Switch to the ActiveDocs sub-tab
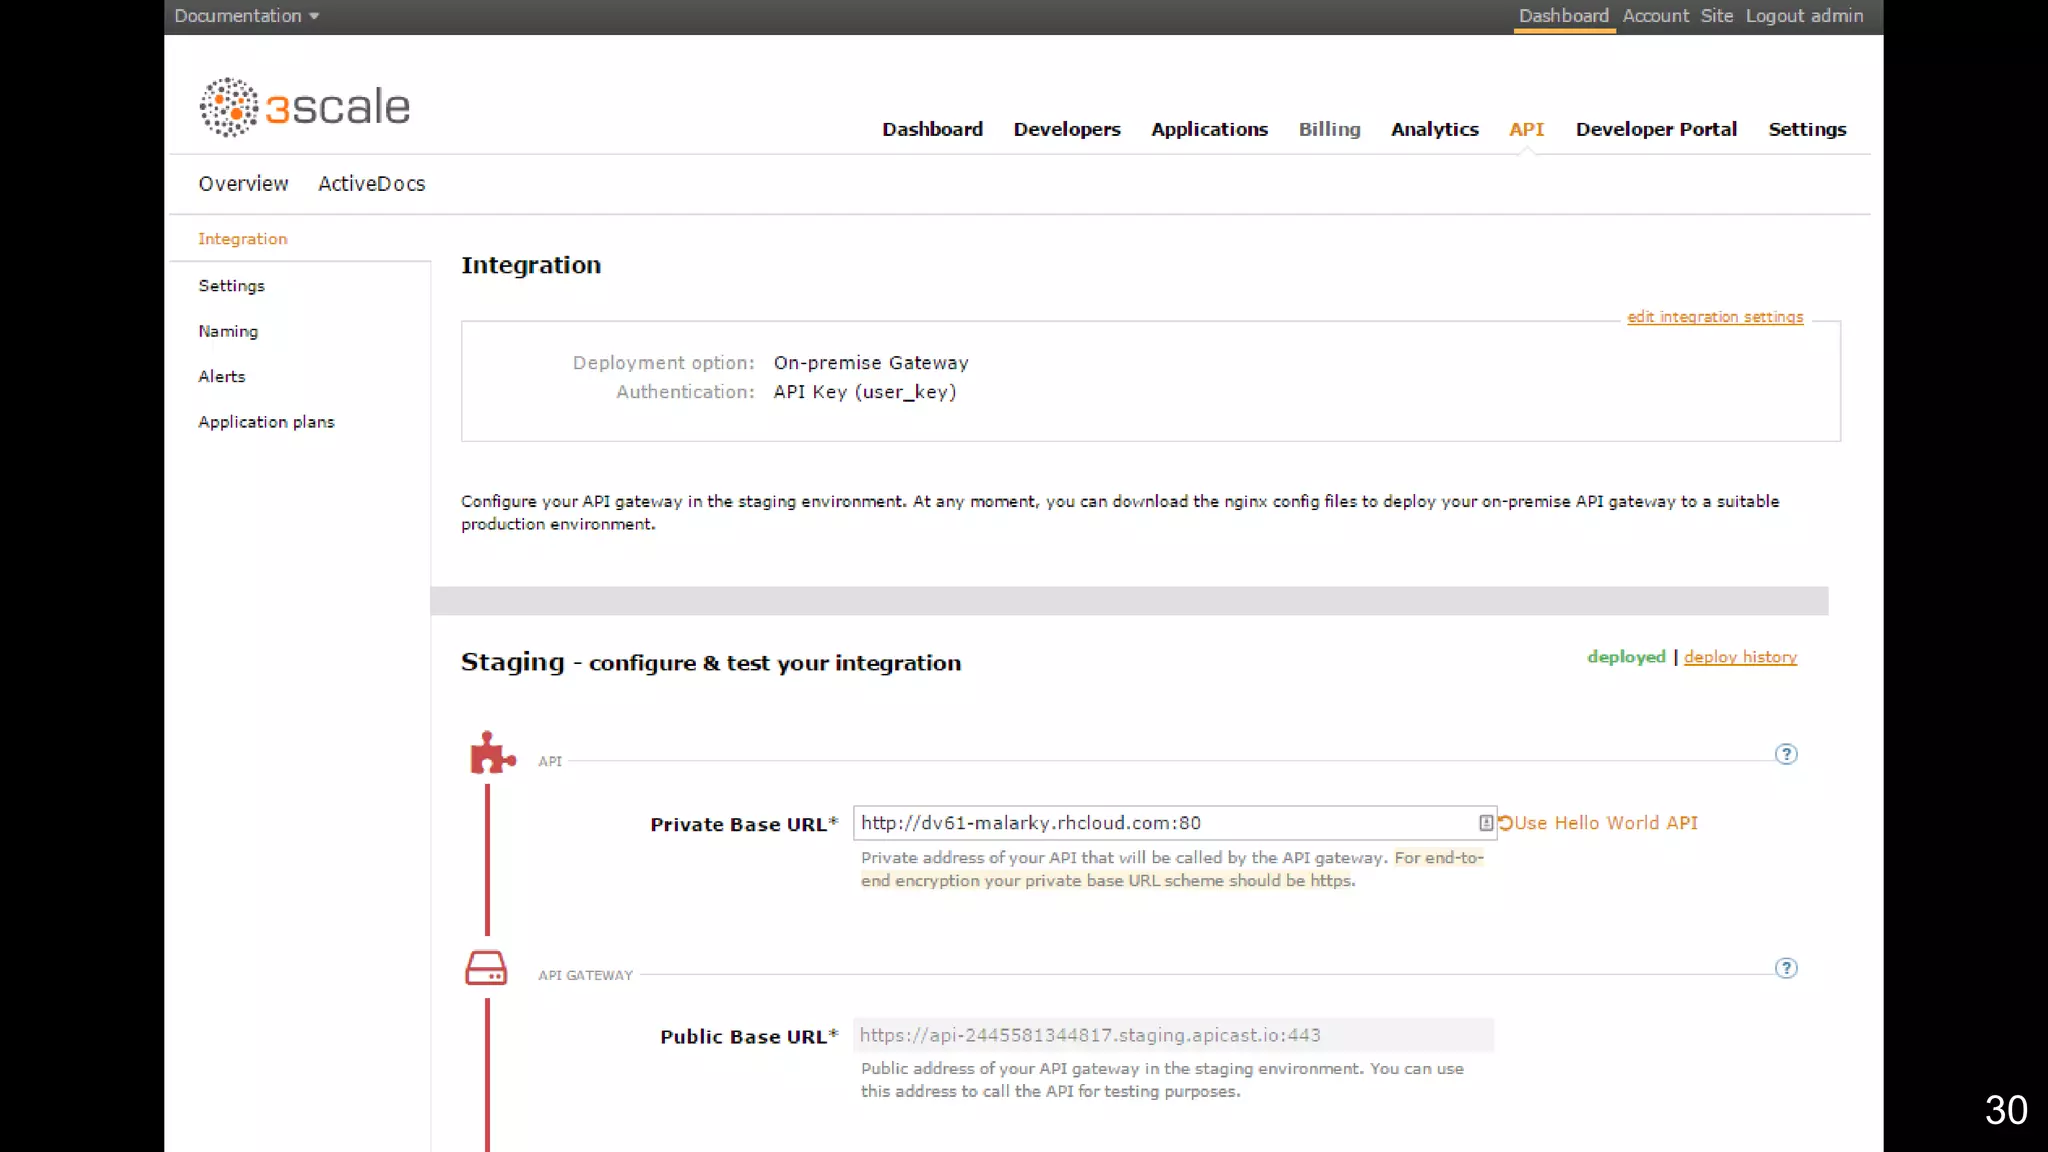Viewport: 2048px width, 1152px height. [371, 184]
